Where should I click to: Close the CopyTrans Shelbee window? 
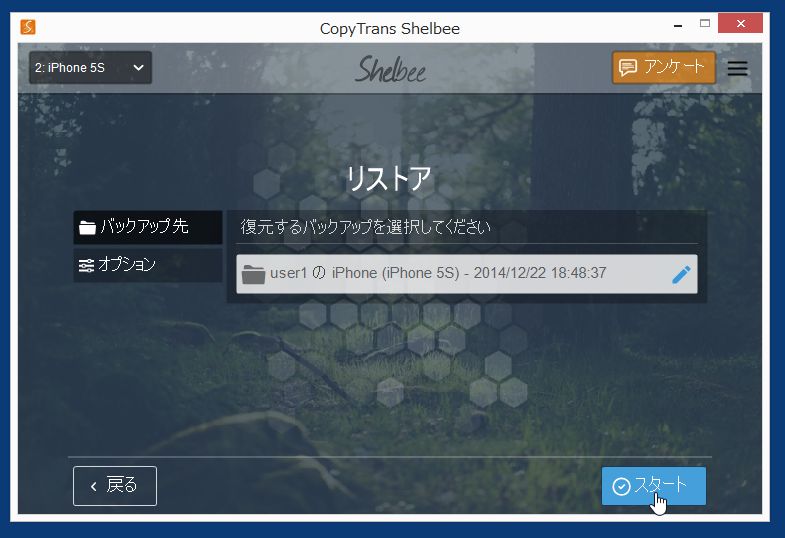[x=740, y=23]
